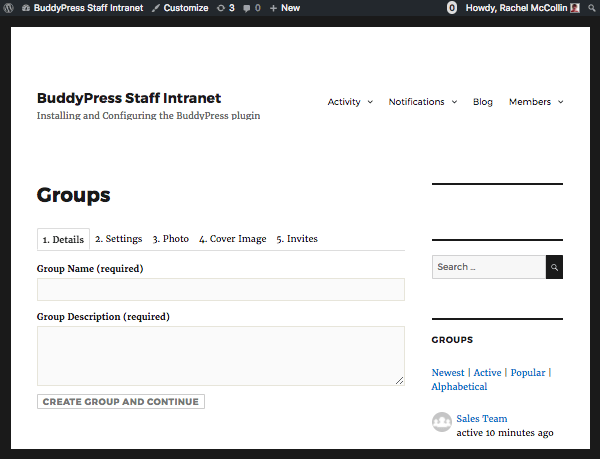The image size is (600, 459).
Task: Open the Activity navigation menu
Action: click(344, 102)
